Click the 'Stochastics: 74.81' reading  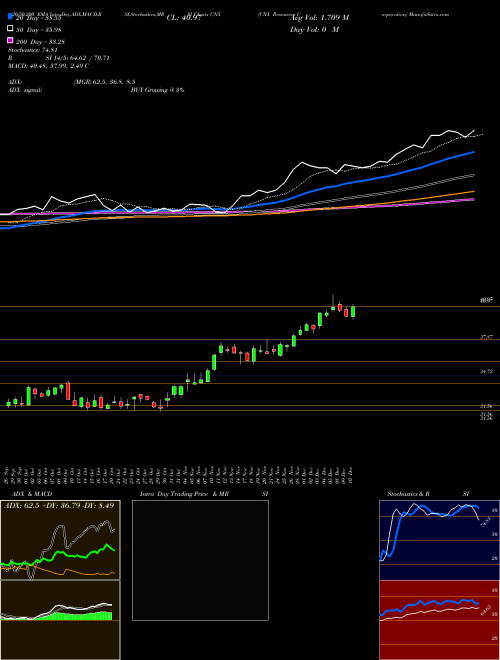pyautogui.click(x=33, y=50)
